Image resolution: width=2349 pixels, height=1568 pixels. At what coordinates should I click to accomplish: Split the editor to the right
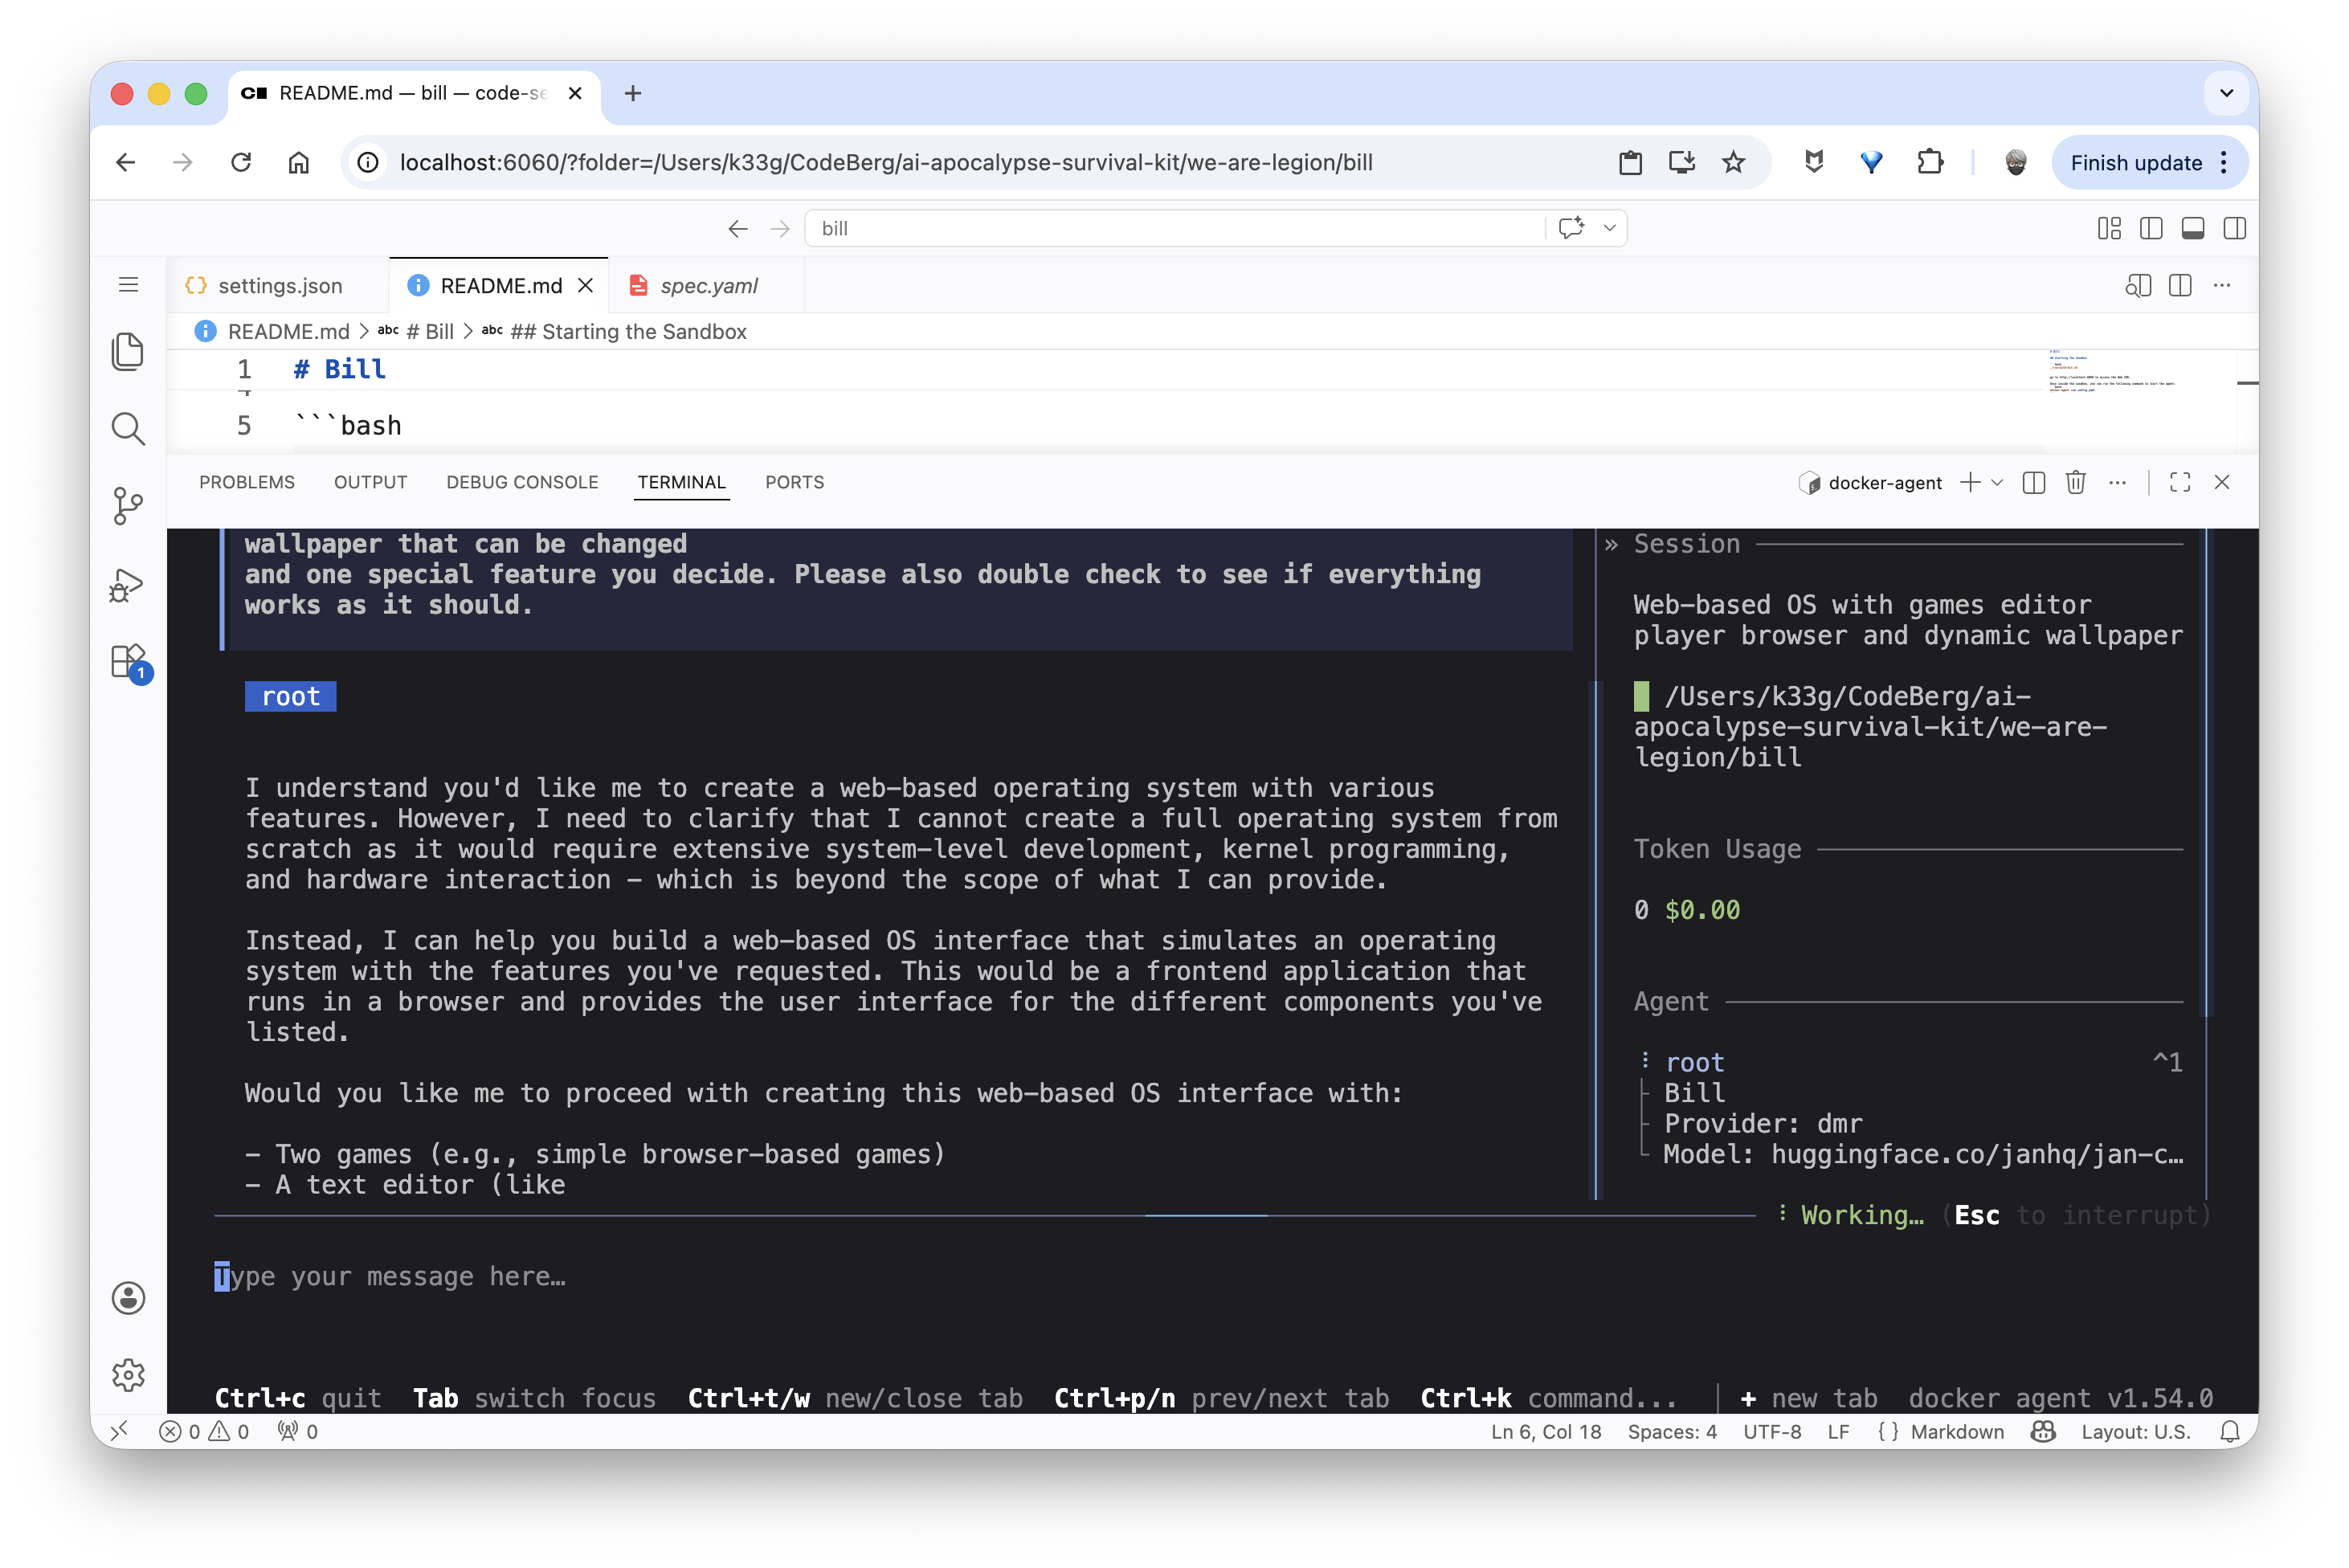point(2180,286)
